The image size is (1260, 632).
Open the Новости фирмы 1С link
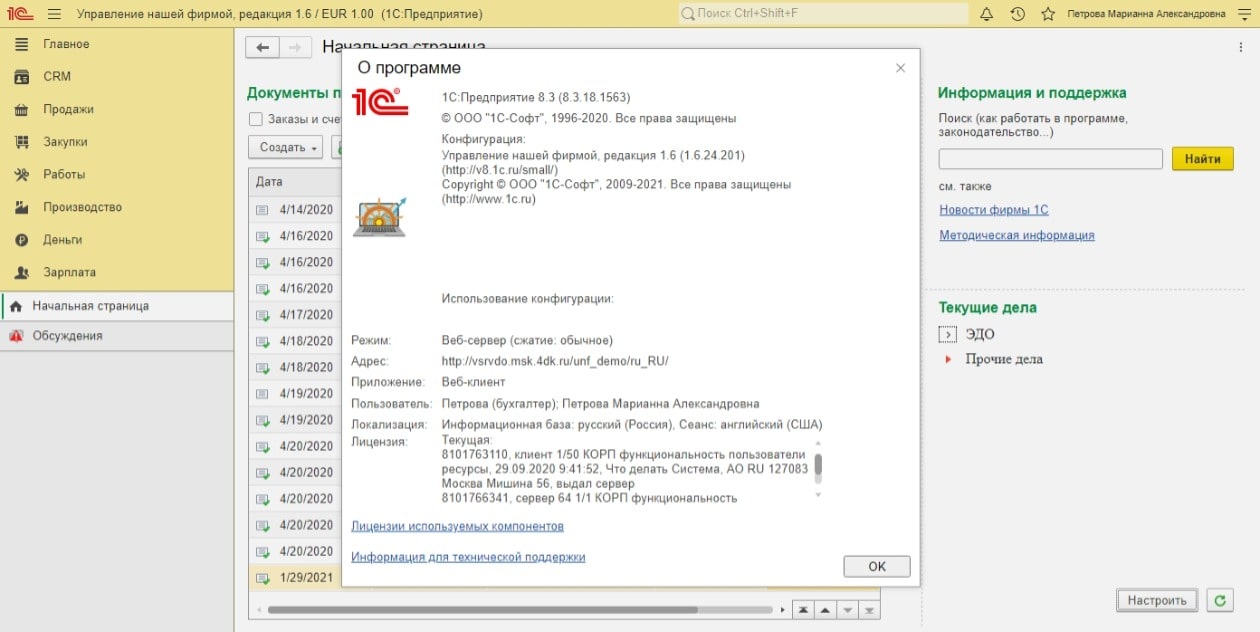click(x=994, y=210)
